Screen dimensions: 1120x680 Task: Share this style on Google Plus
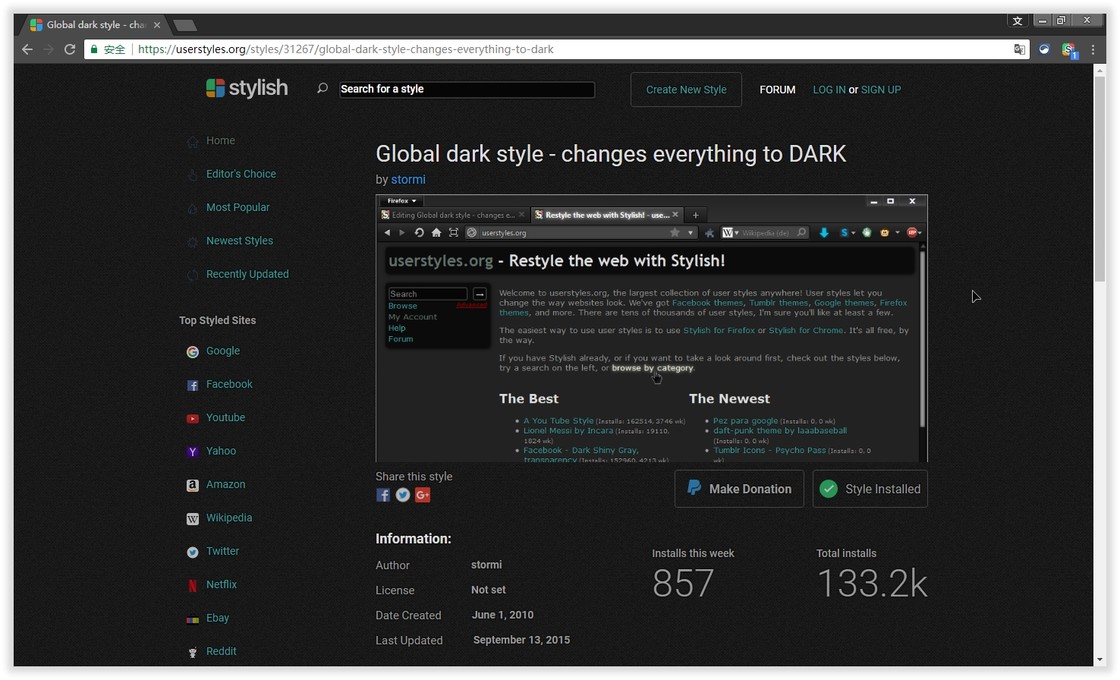423,495
